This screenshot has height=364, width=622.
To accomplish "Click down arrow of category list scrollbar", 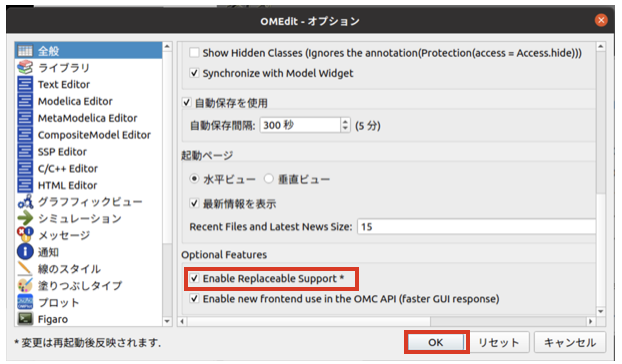I will [167, 321].
